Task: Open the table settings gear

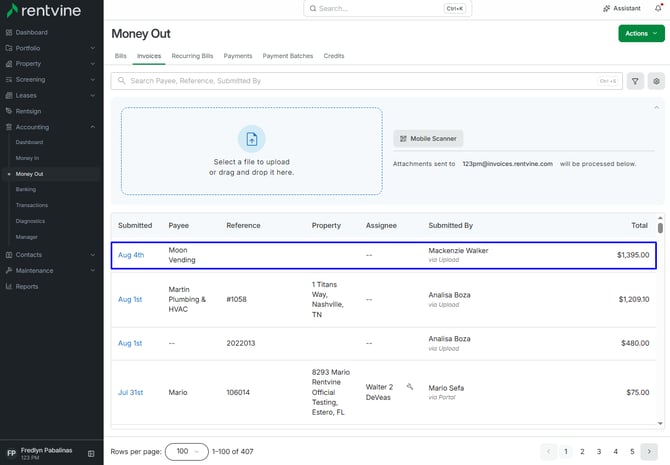Action: 656,81
